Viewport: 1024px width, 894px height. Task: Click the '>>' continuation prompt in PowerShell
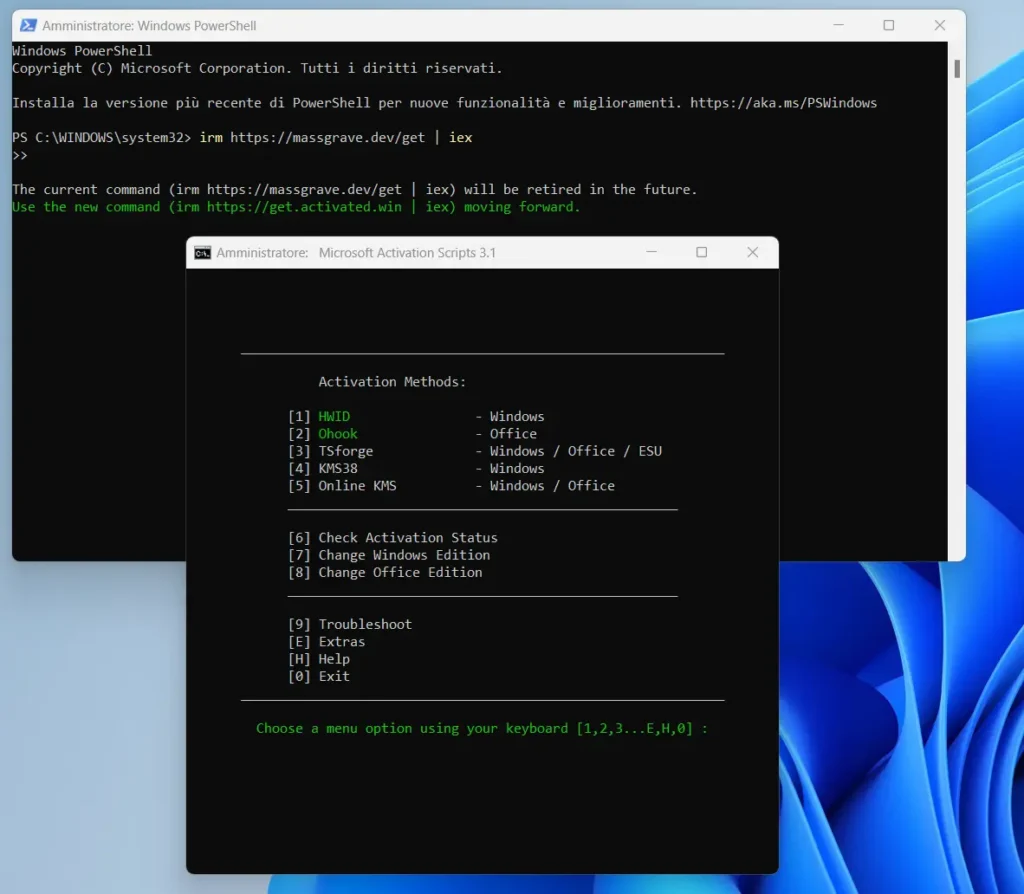[20, 155]
